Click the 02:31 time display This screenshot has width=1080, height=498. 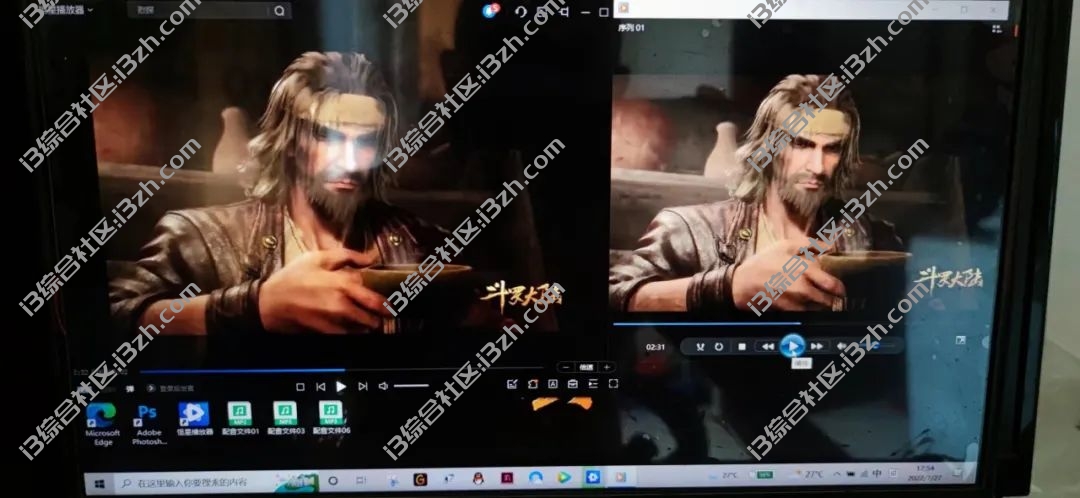(x=656, y=347)
